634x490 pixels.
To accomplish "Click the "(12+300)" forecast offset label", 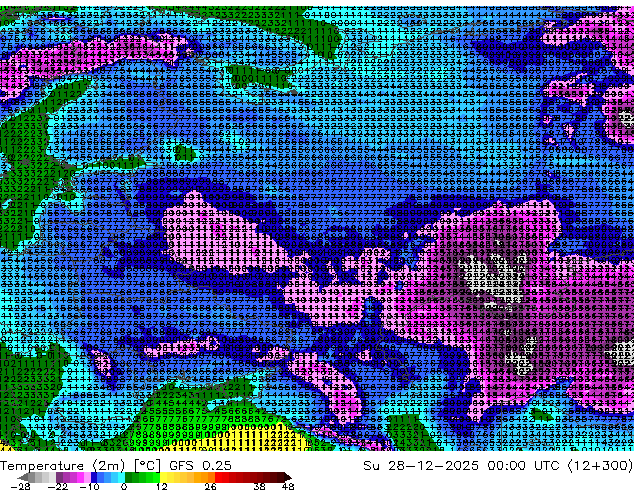I will (x=601, y=466).
